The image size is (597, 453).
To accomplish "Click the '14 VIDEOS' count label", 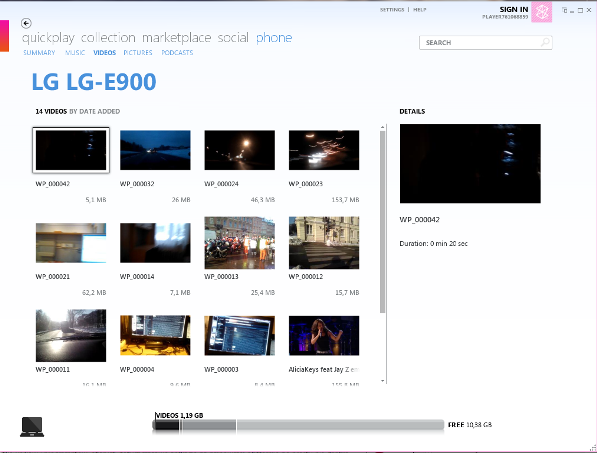I will click(x=51, y=112).
